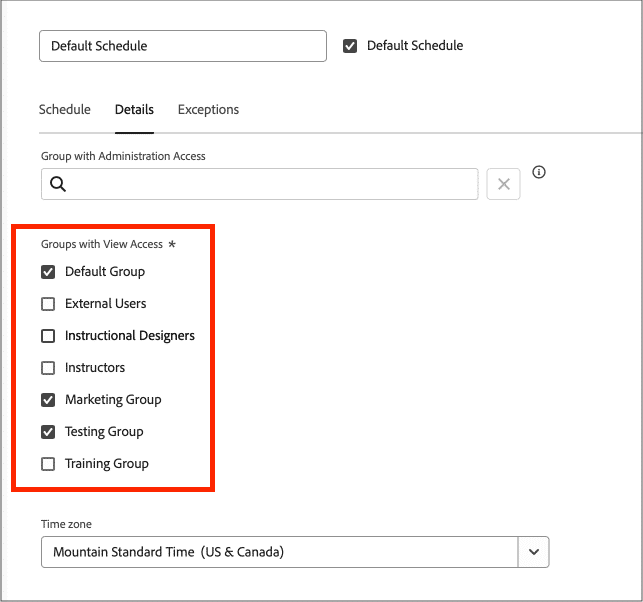Click the X clear button beside search
643x602 pixels.
[504, 184]
